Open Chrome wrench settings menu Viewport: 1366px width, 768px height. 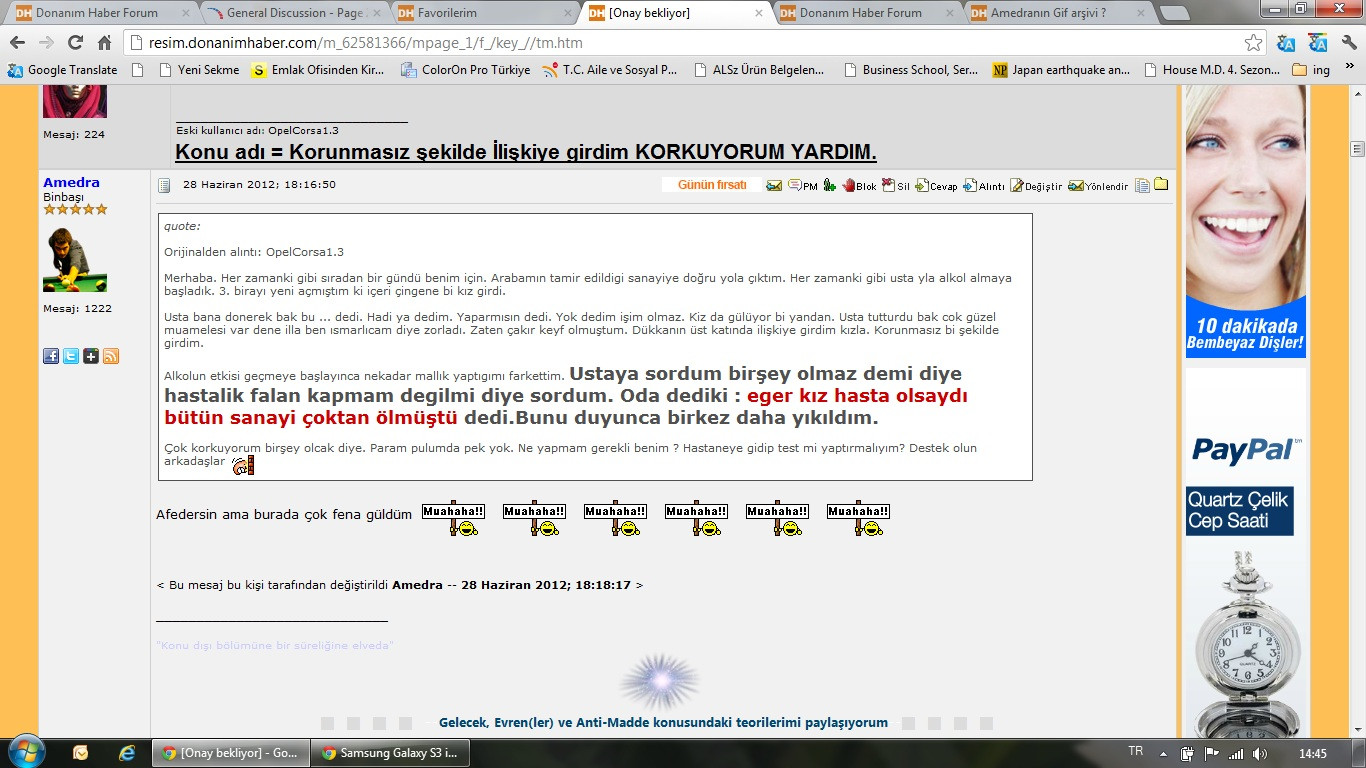(x=1349, y=43)
